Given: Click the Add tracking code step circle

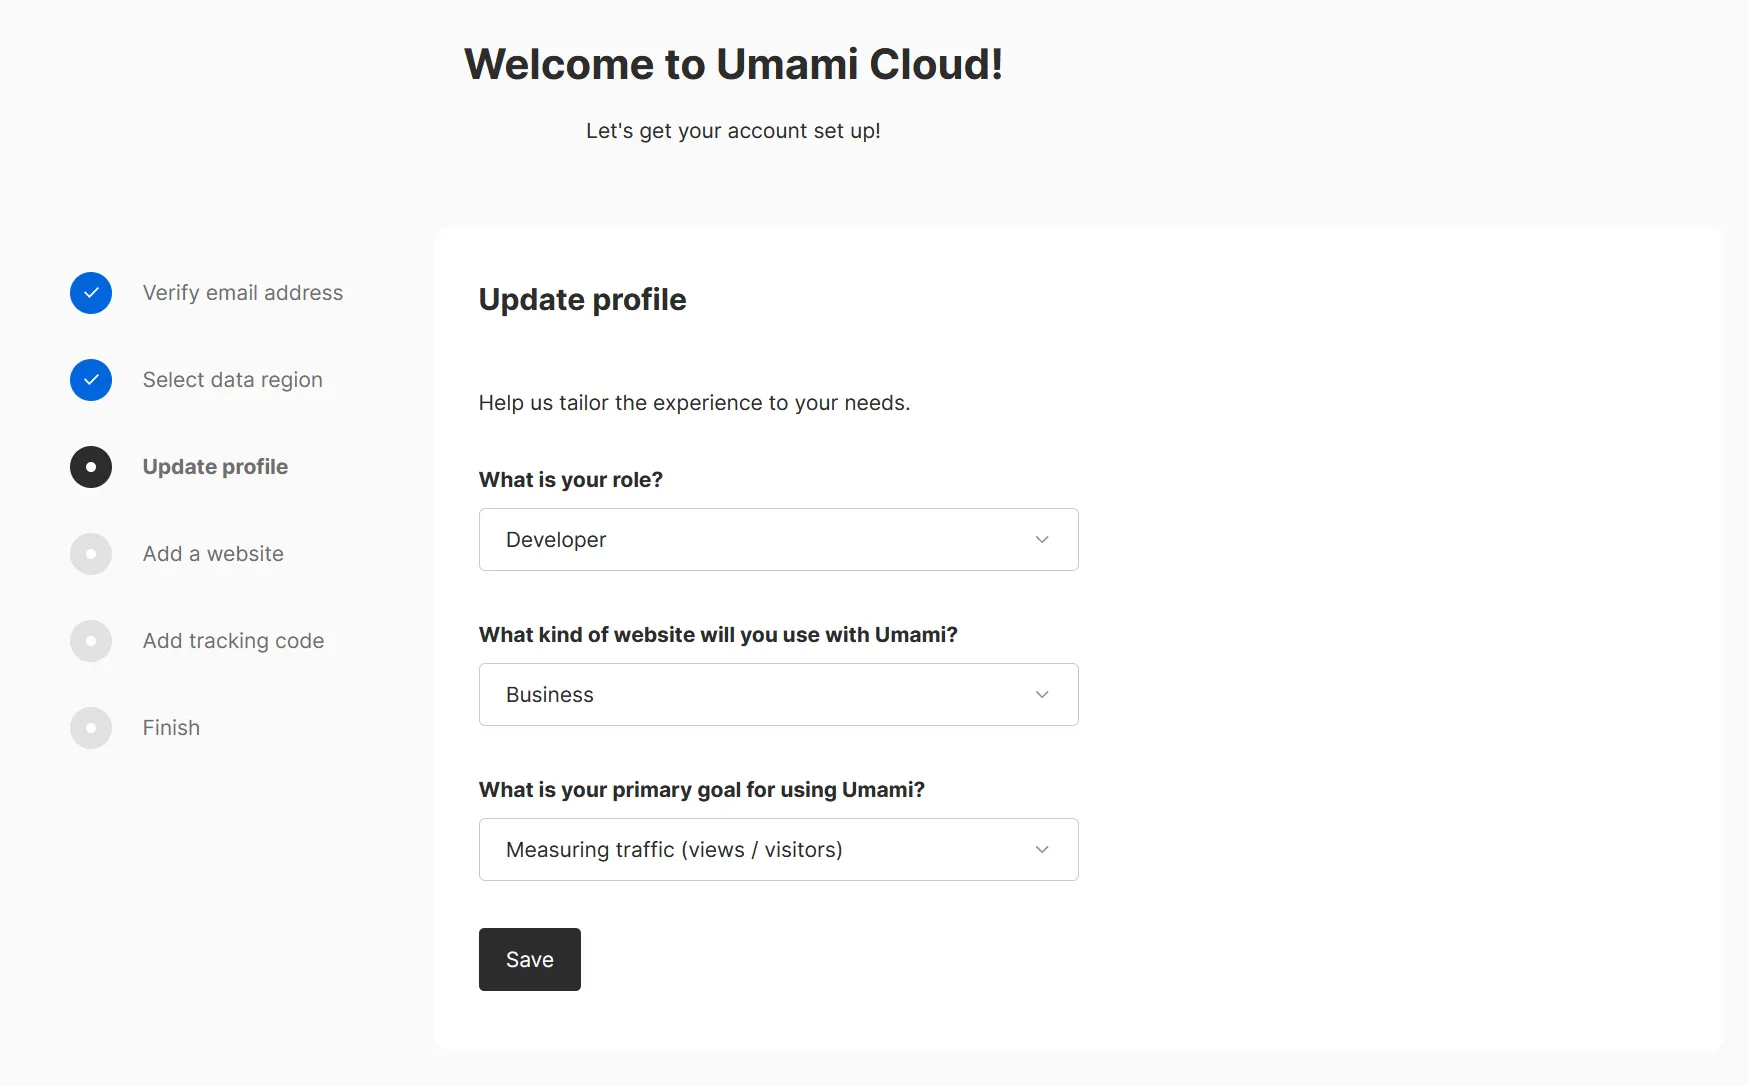Looking at the screenshot, I should pyautogui.click(x=91, y=641).
